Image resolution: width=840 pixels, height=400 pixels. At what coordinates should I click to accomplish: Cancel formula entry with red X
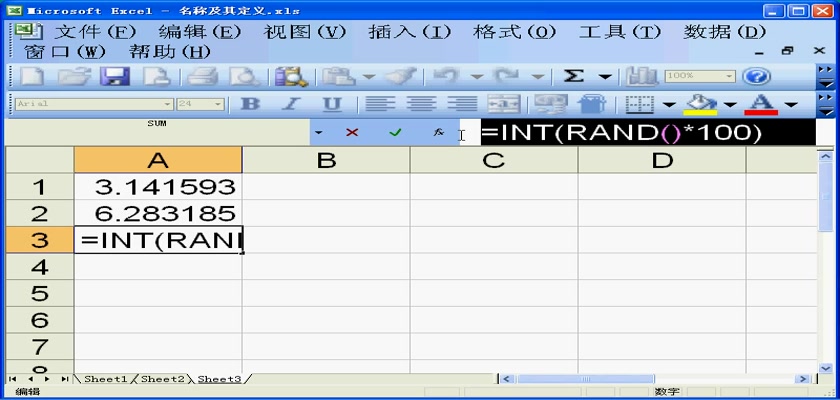coord(352,132)
